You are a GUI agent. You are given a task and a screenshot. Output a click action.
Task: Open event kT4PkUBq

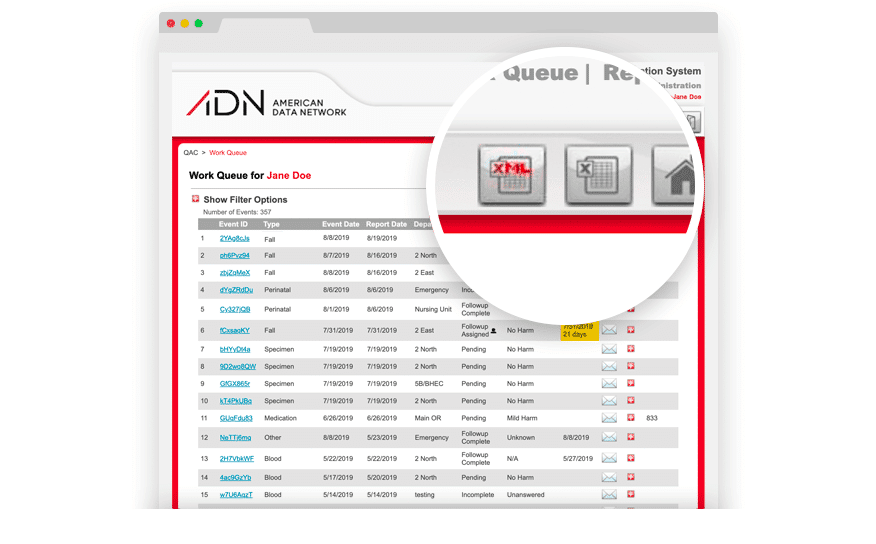coord(236,401)
